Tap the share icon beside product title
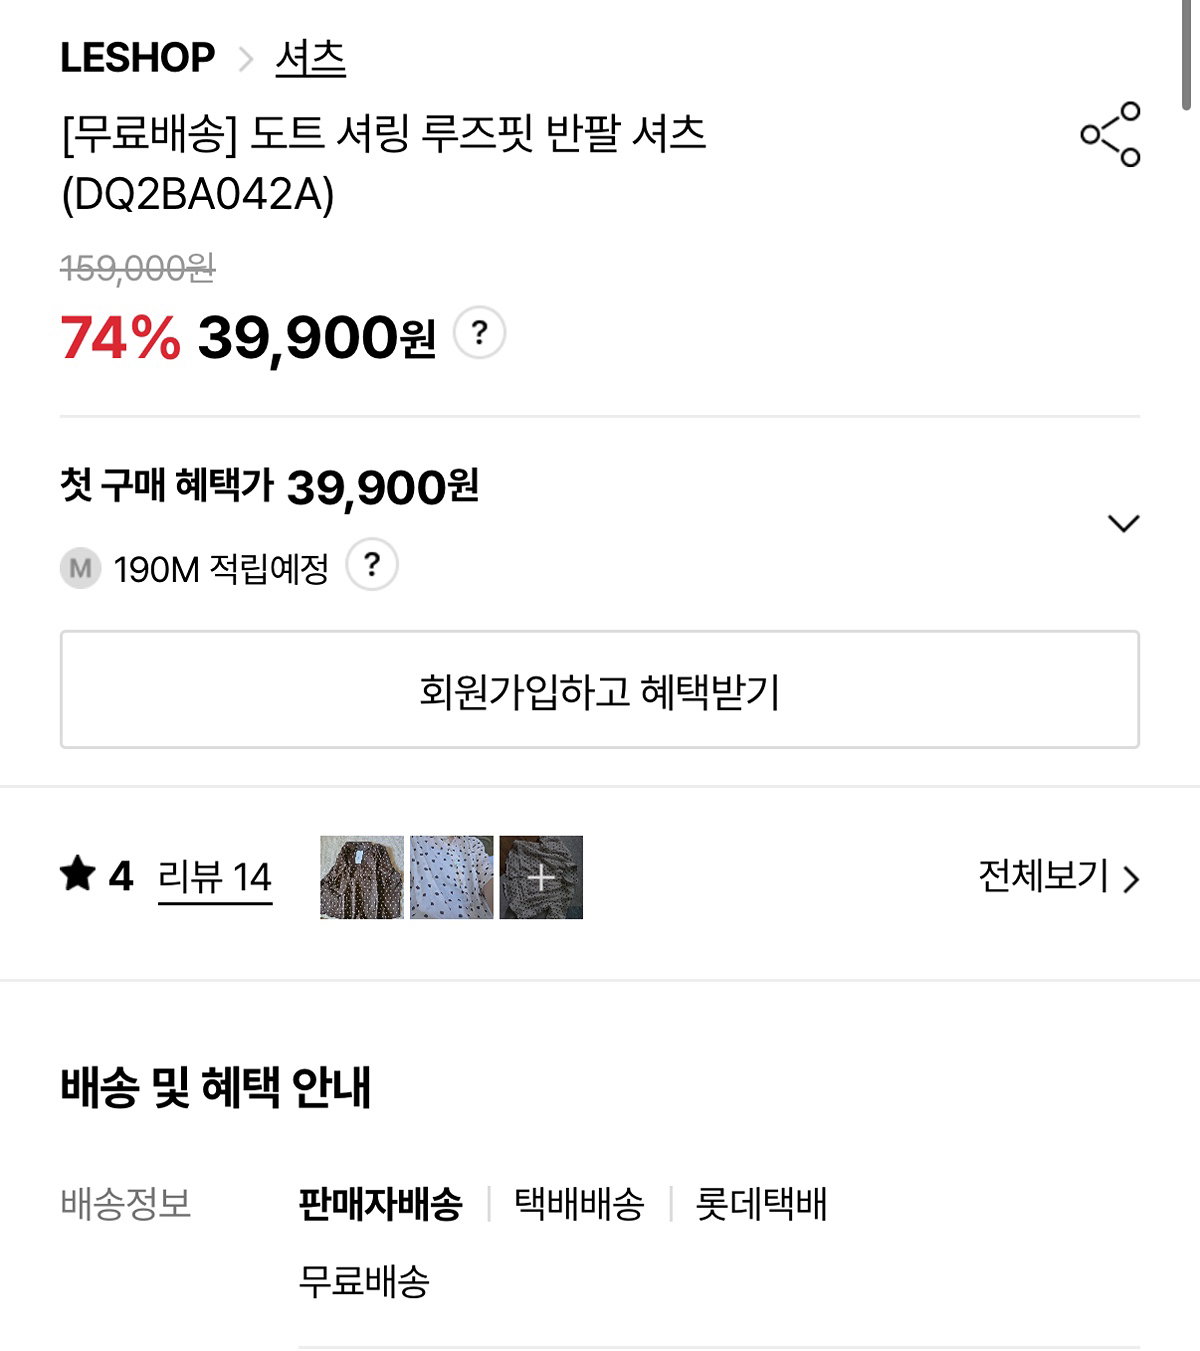This screenshot has height=1351, width=1200. 1110,134
